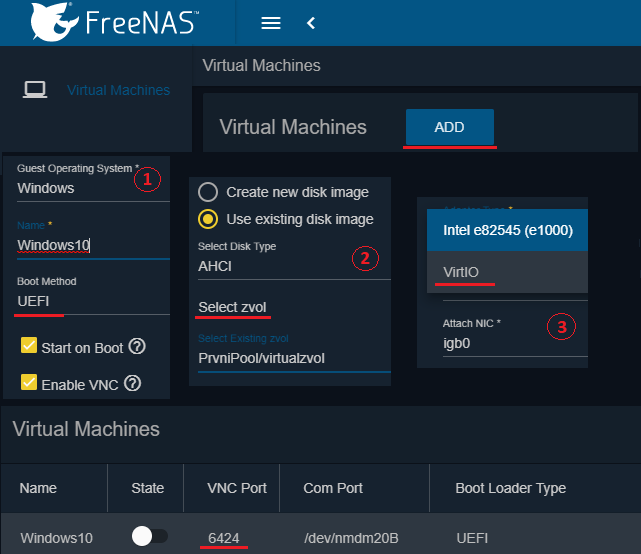641x554 pixels.
Task: Open Virtual Machines in the sidebar
Action: click(x=119, y=90)
